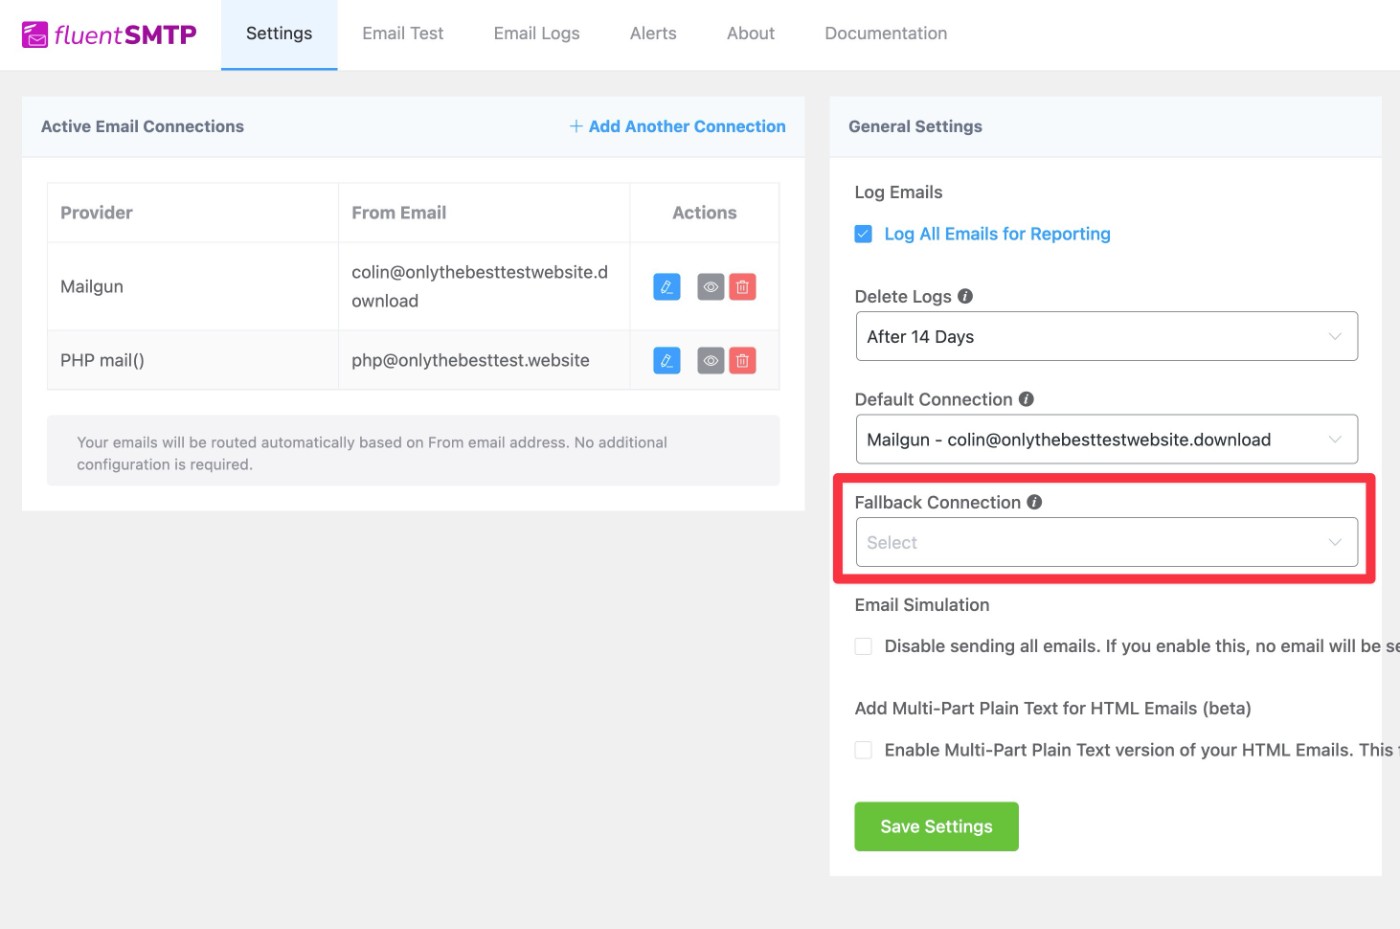The image size is (1400, 929).
Task: Click the PHP mail() provider cell
Action: [x=193, y=360]
